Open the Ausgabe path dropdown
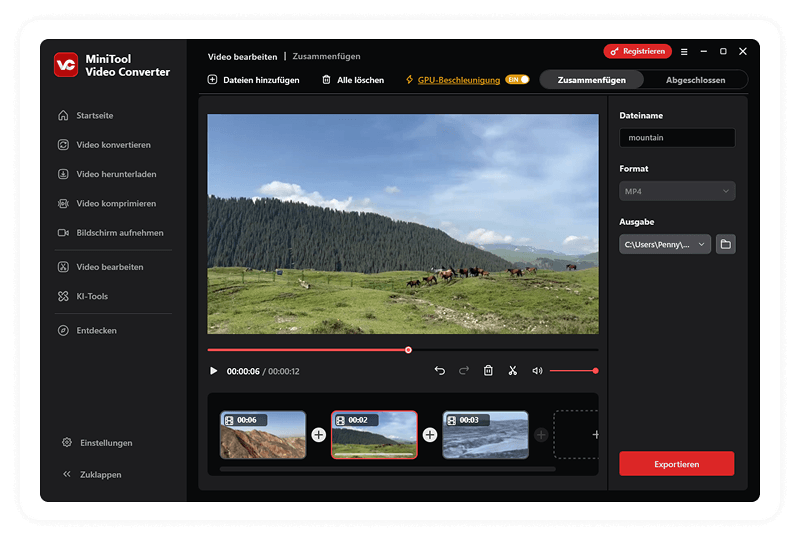The image size is (800, 540). (664, 244)
